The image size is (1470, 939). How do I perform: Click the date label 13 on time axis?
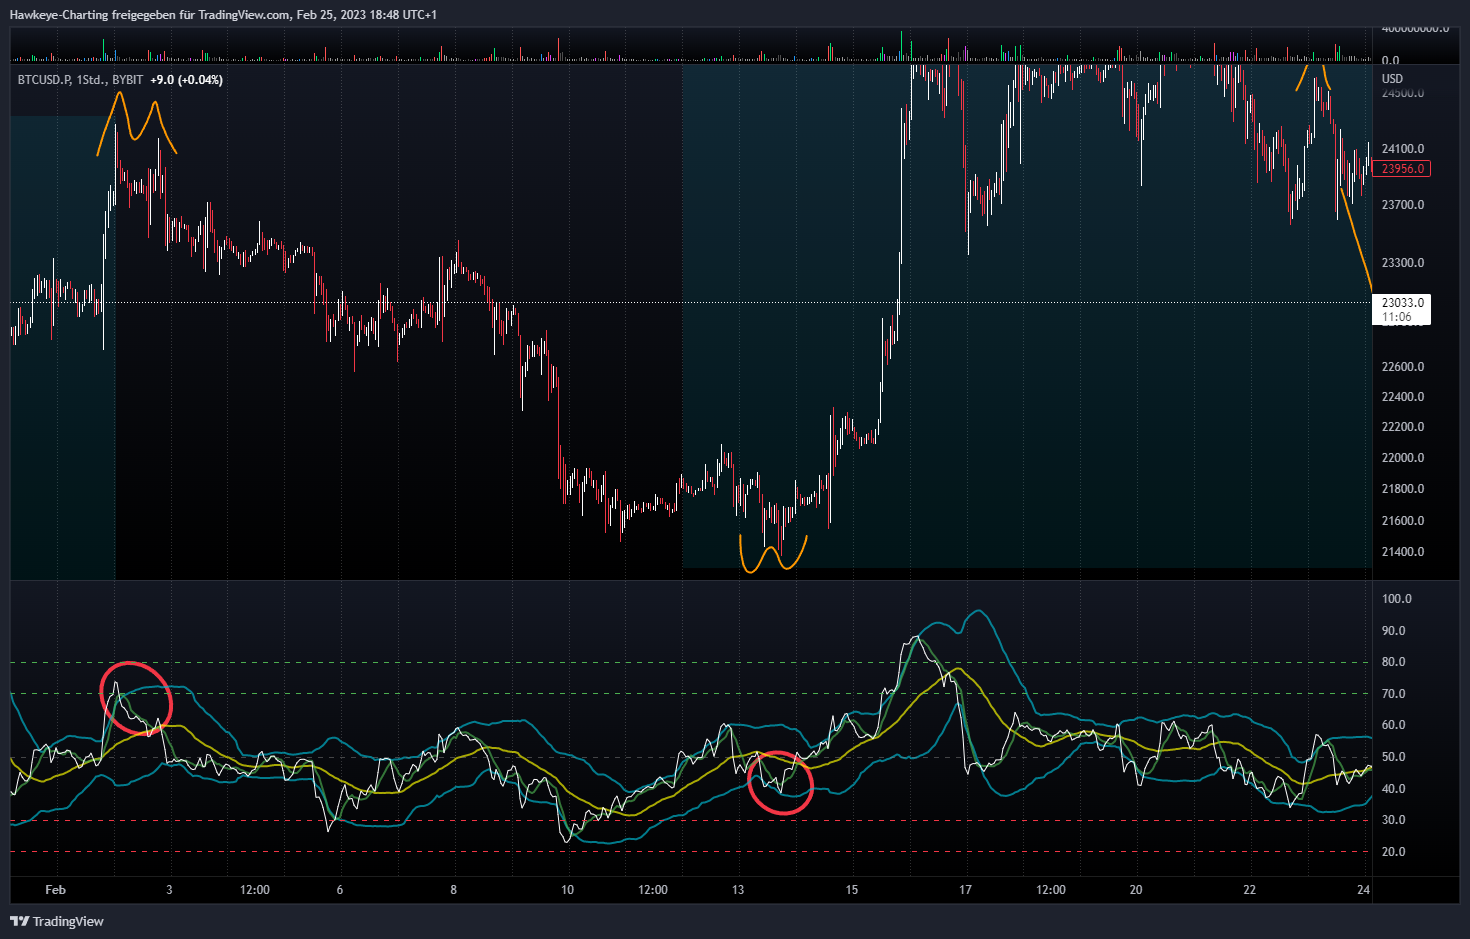738,890
